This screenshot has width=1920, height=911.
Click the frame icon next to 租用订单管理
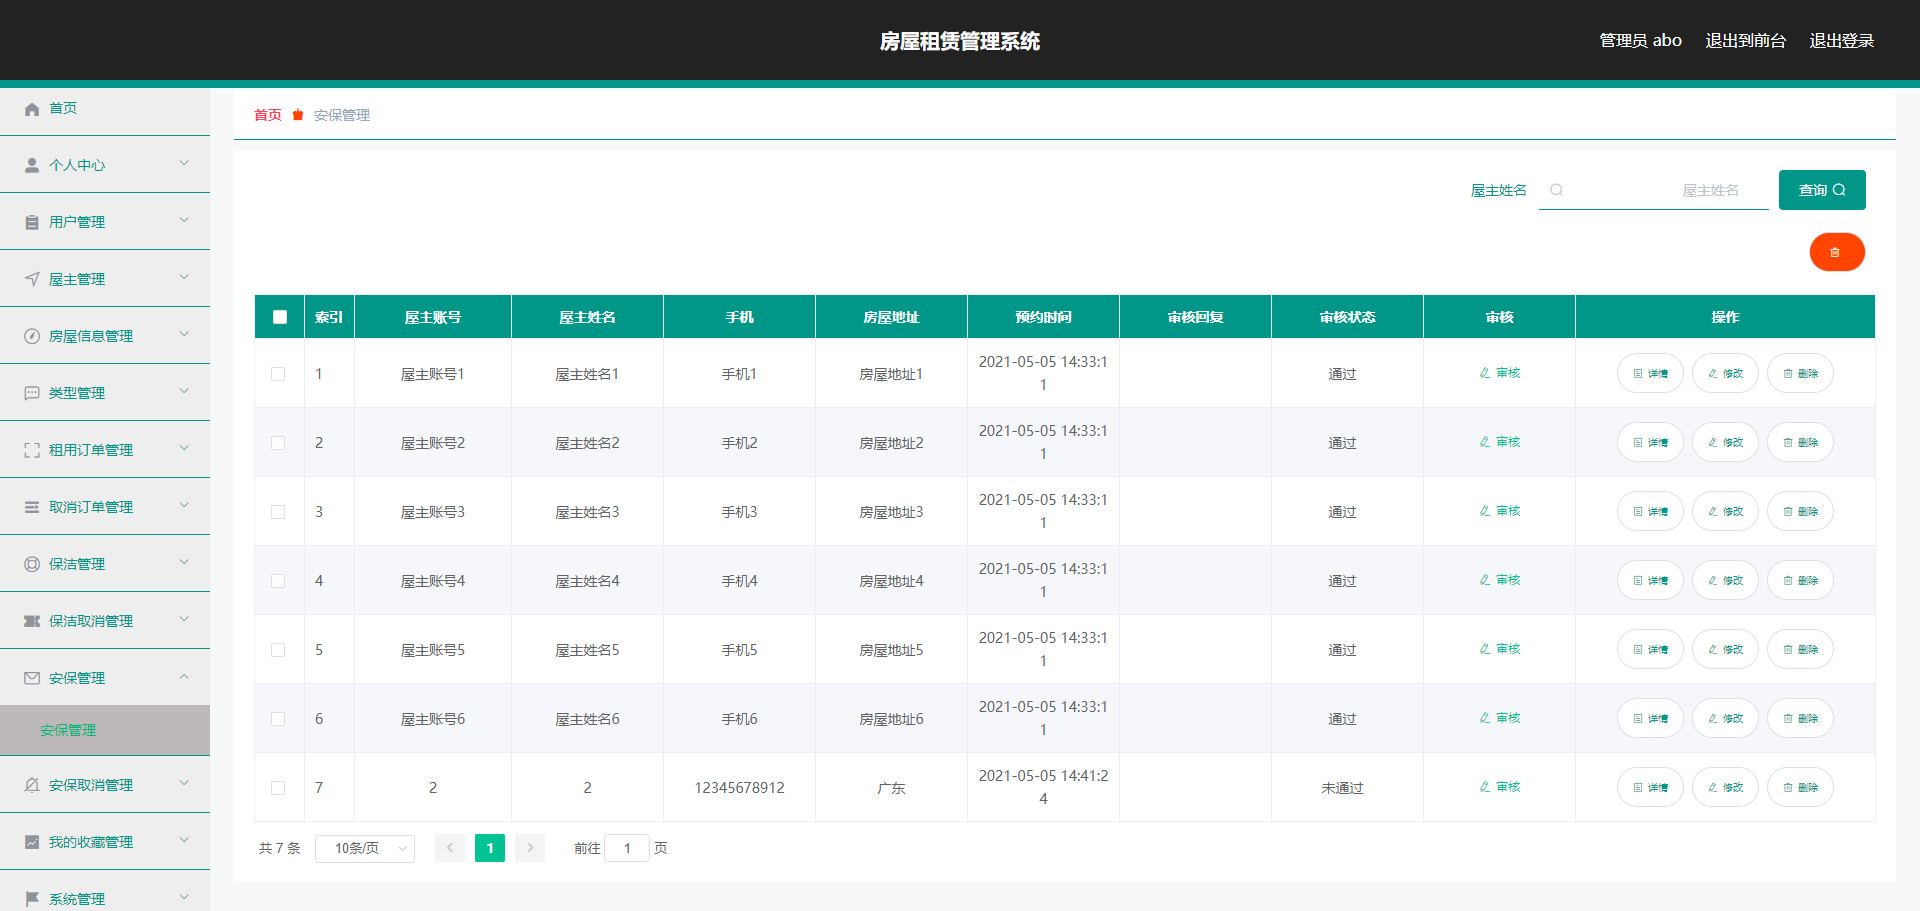[32, 451]
